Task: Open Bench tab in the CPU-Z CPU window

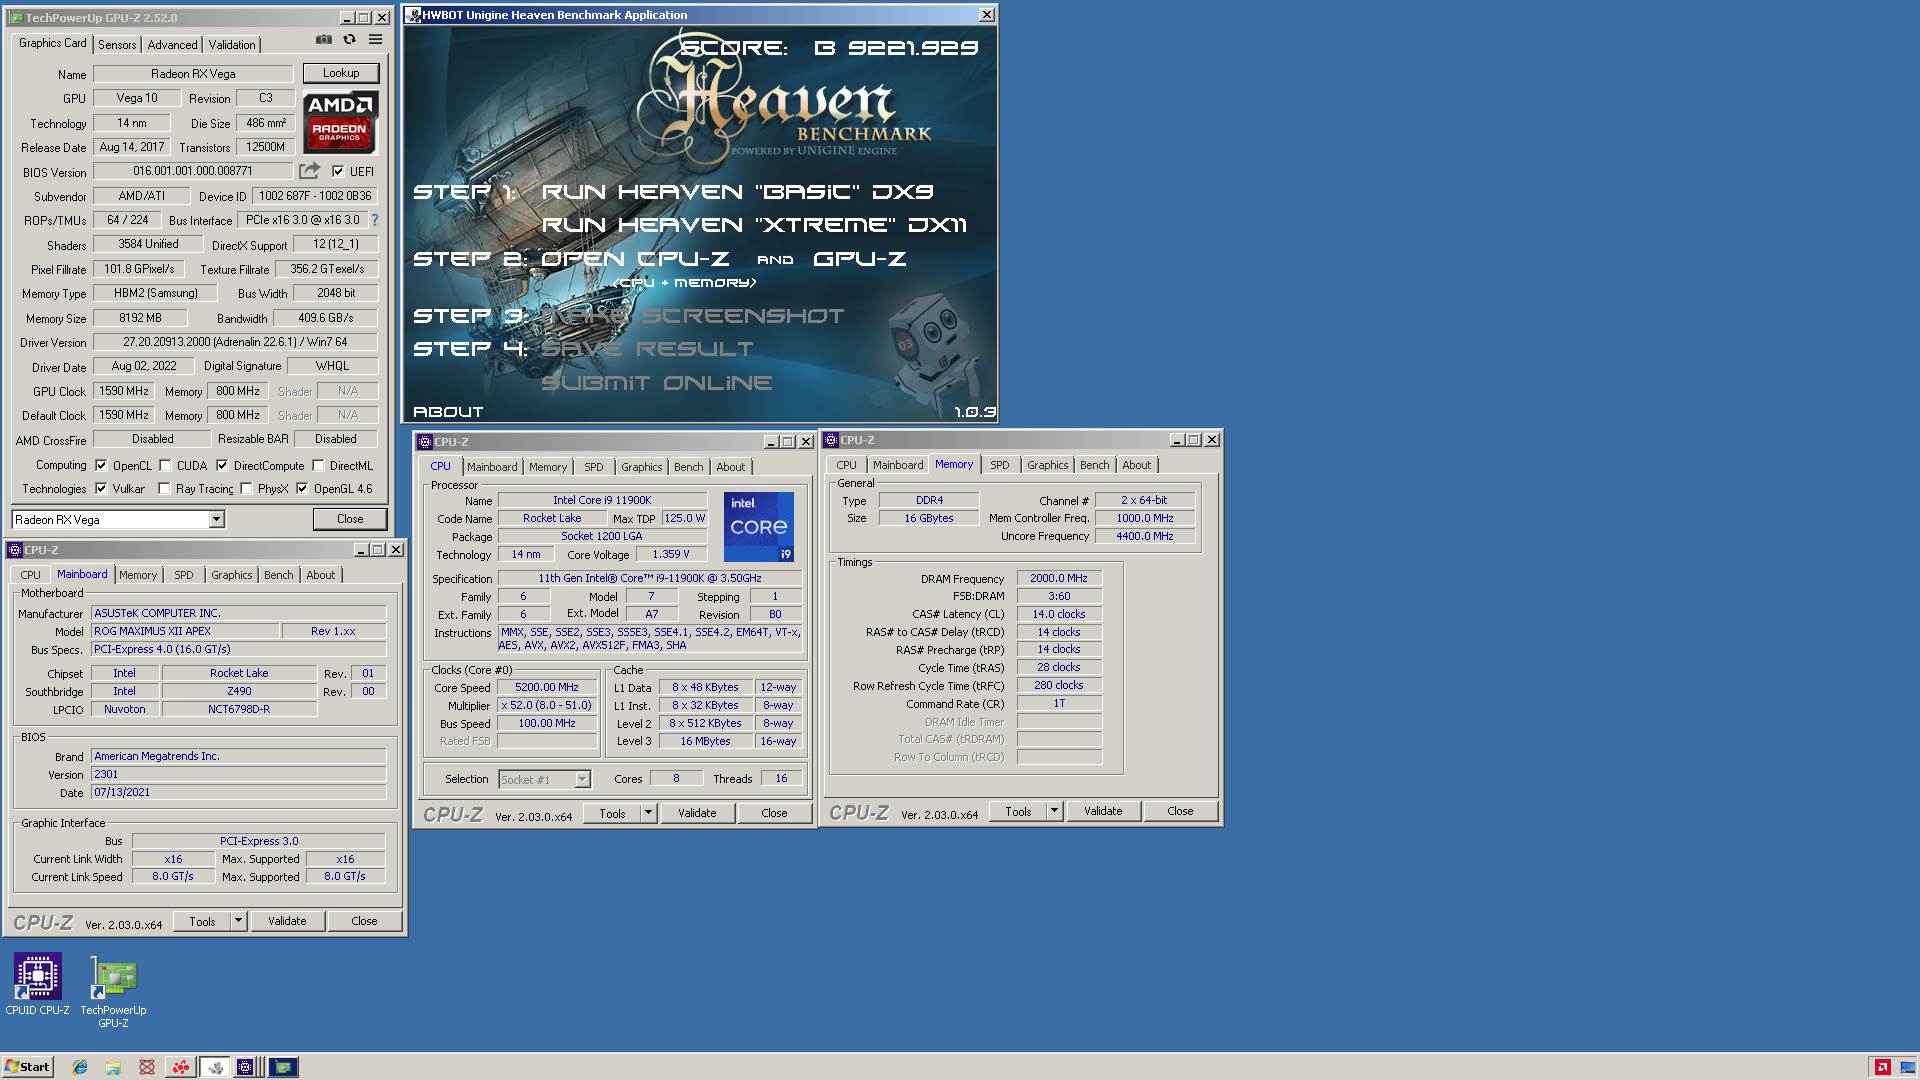Action: tap(688, 467)
